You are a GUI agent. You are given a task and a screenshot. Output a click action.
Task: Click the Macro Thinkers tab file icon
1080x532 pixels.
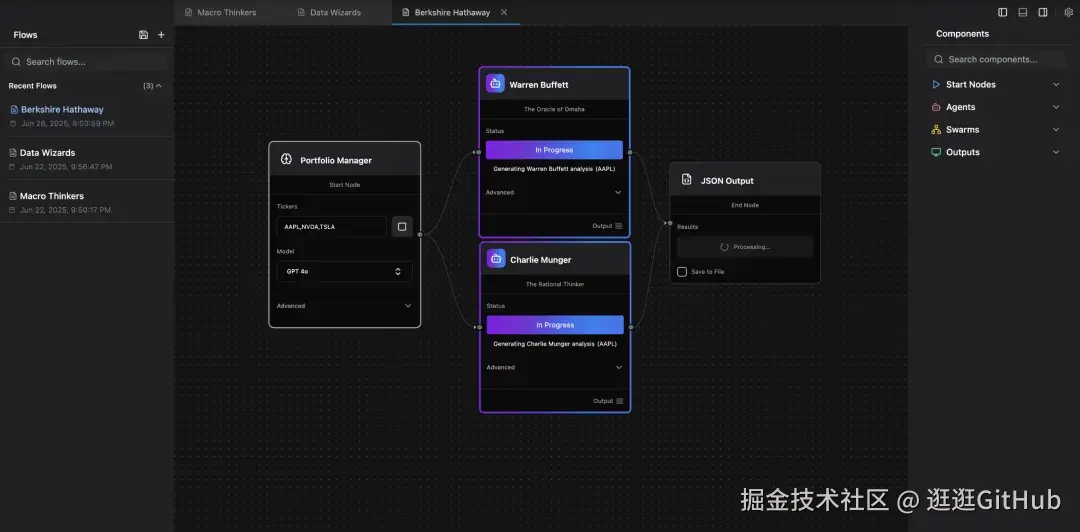click(189, 12)
